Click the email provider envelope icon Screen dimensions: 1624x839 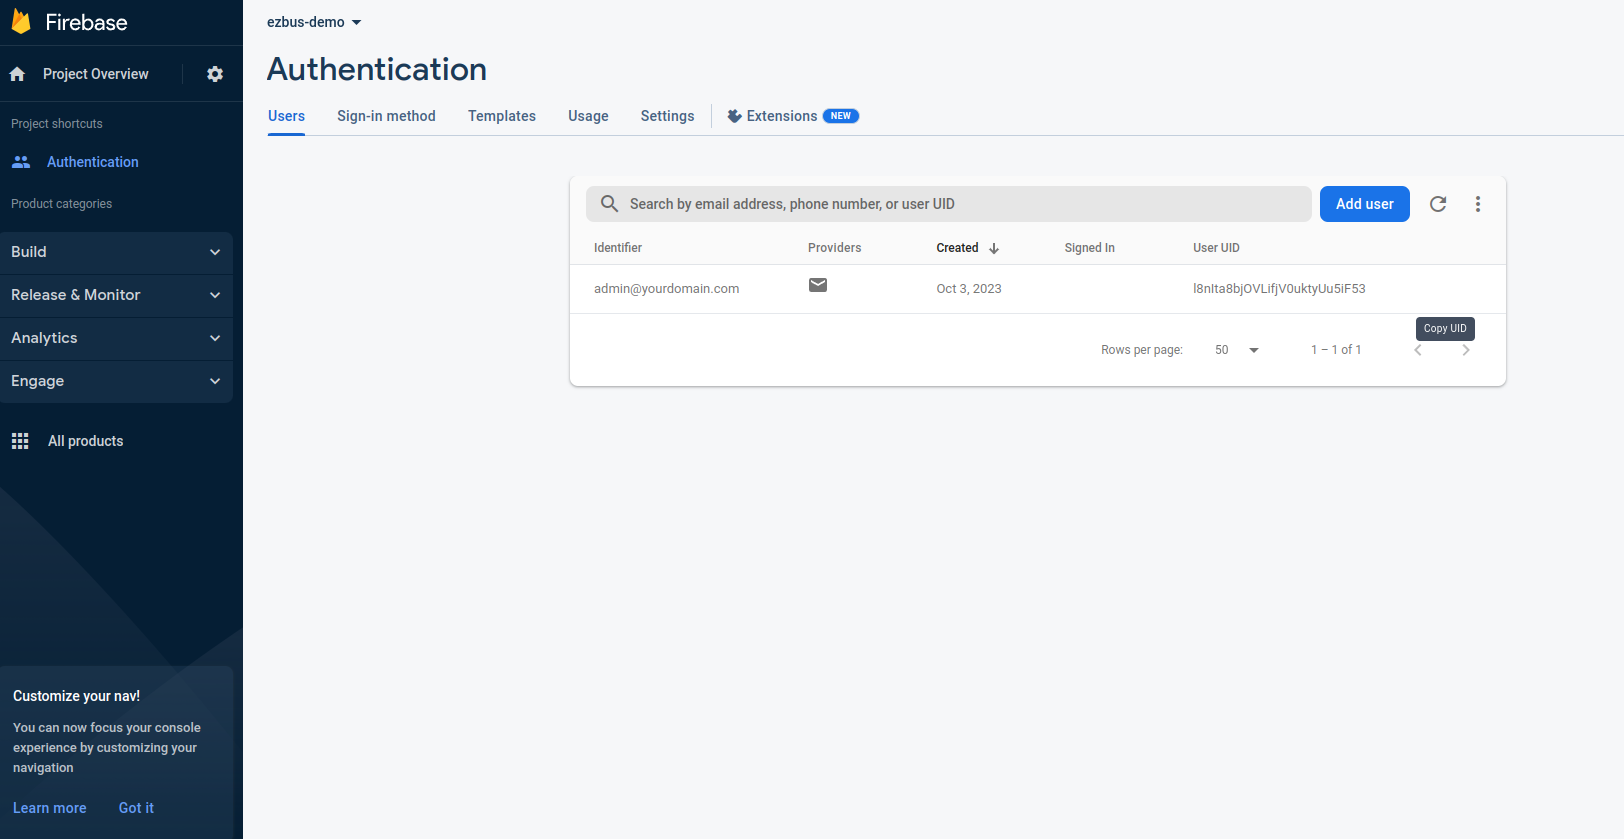coord(818,285)
